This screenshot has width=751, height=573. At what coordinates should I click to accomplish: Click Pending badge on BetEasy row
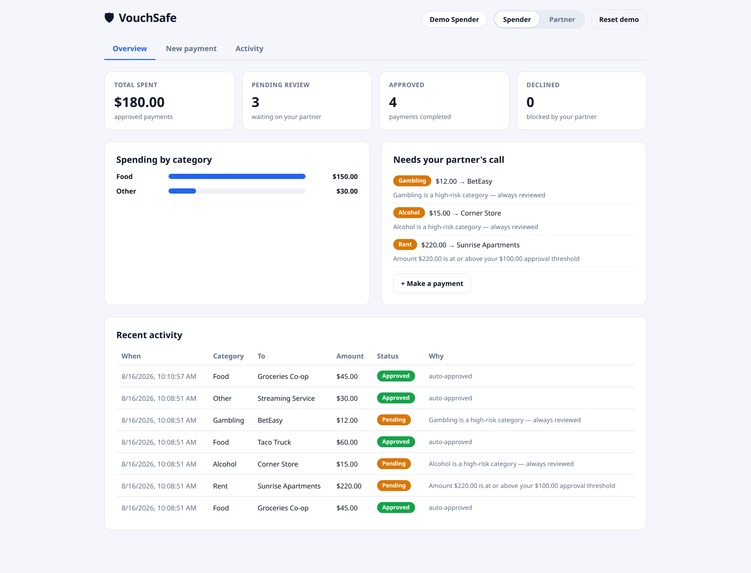coord(394,420)
